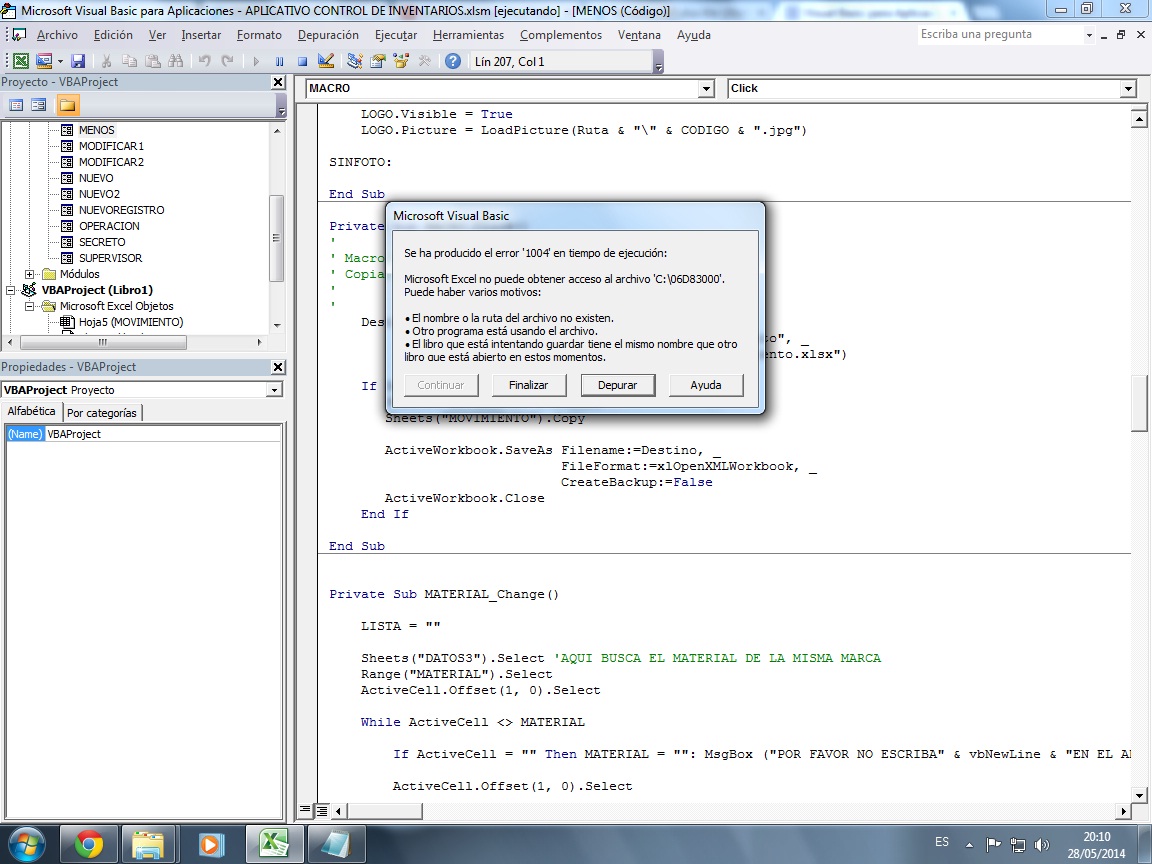1152x864 pixels.
Task: Open the Ventana menu
Action: coord(639,35)
